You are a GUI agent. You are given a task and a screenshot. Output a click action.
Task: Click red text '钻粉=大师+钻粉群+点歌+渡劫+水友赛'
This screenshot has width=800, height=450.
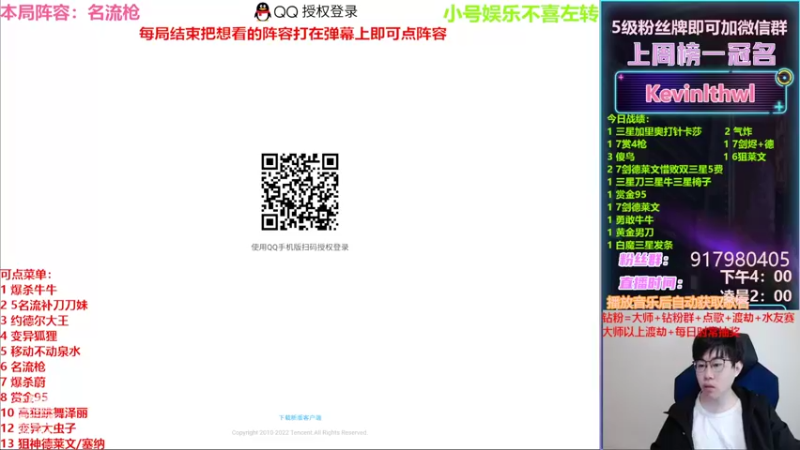pos(698,318)
